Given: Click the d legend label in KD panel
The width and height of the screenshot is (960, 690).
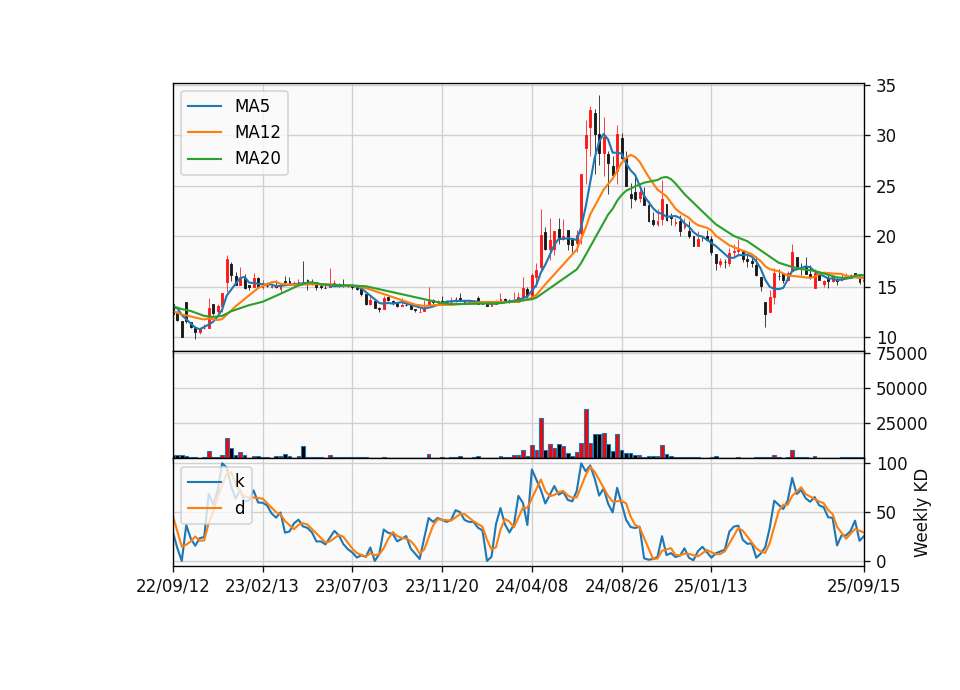Looking at the screenshot, I should pos(239,508).
